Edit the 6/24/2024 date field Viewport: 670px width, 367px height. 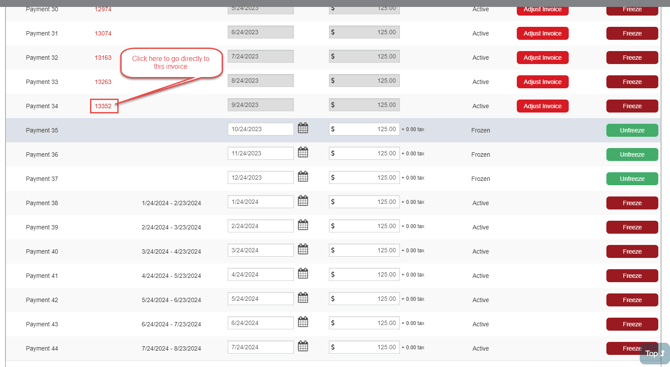click(261, 323)
